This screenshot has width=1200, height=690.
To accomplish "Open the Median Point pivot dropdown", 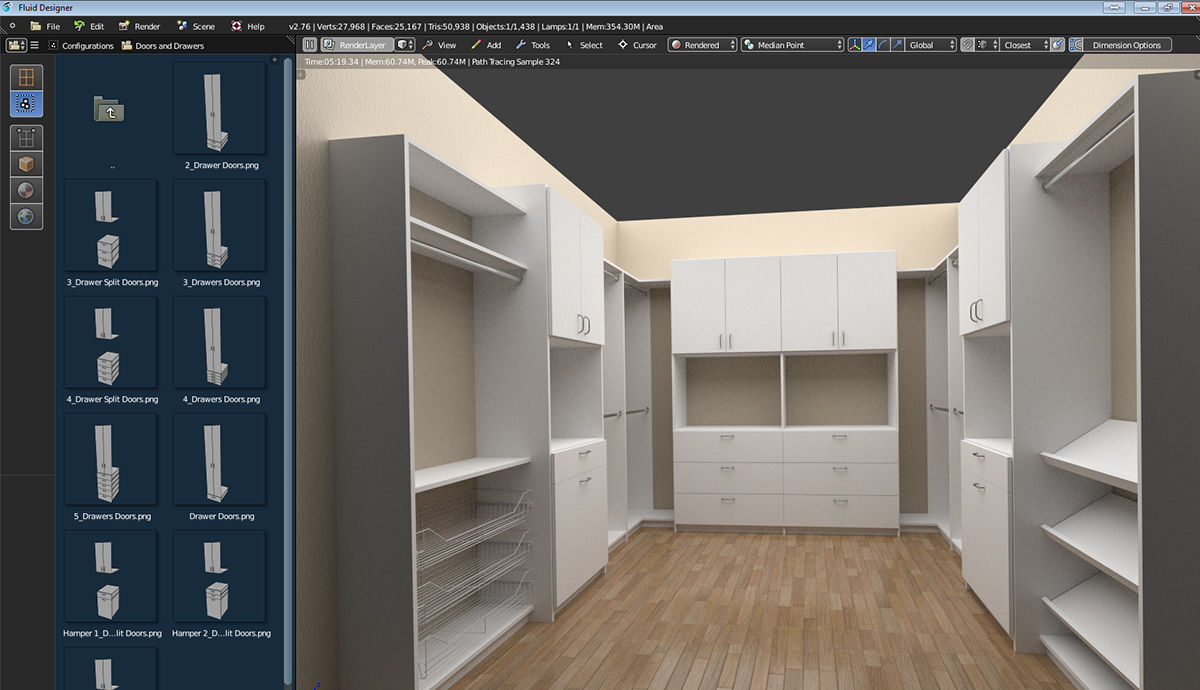I will 793,45.
